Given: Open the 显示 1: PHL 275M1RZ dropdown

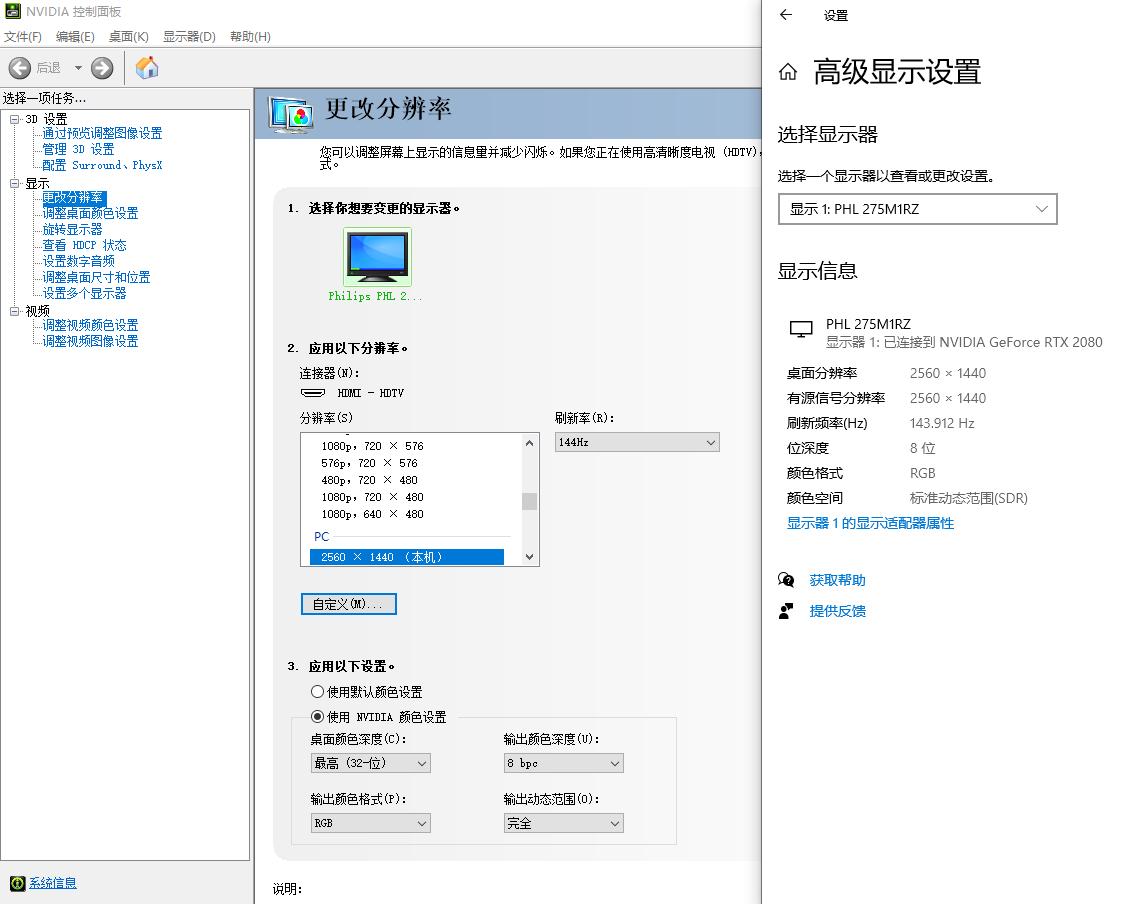Looking at the screenshot, I should click(x=918, y=209).
